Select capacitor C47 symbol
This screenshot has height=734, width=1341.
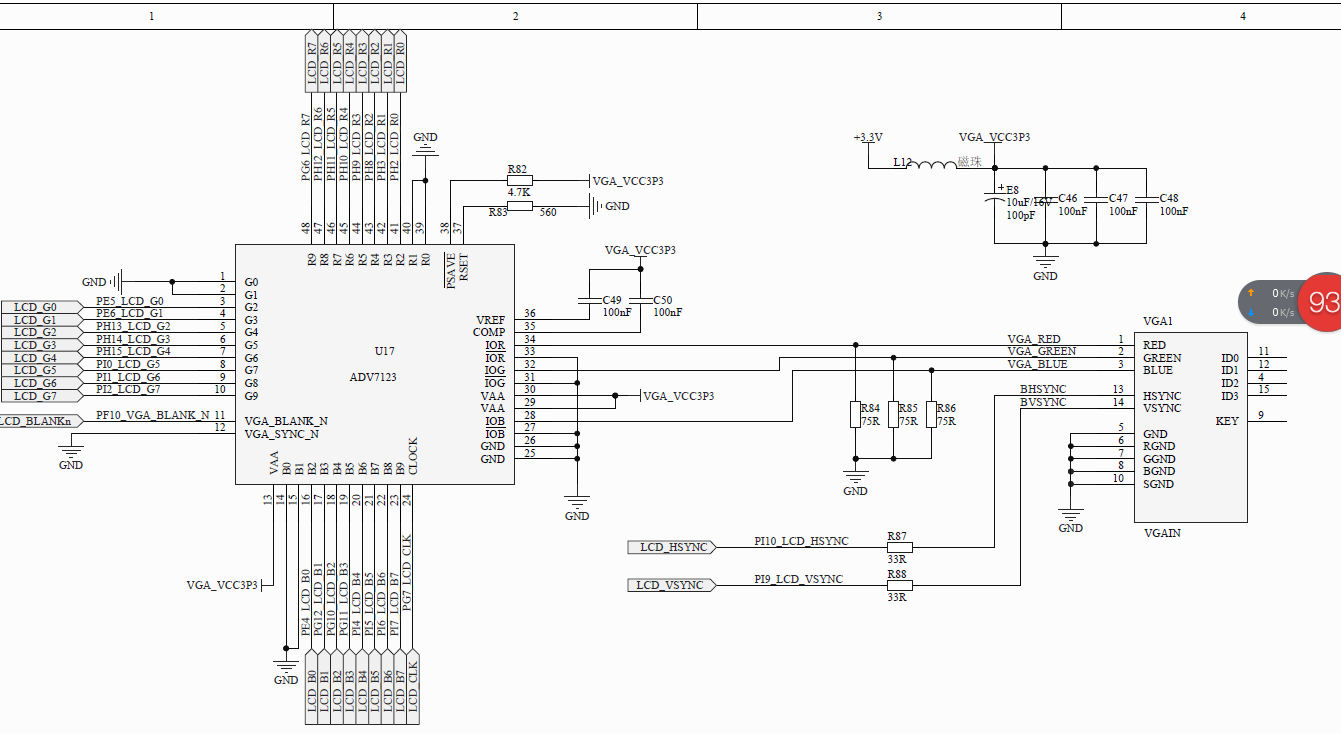(1096, 199)
